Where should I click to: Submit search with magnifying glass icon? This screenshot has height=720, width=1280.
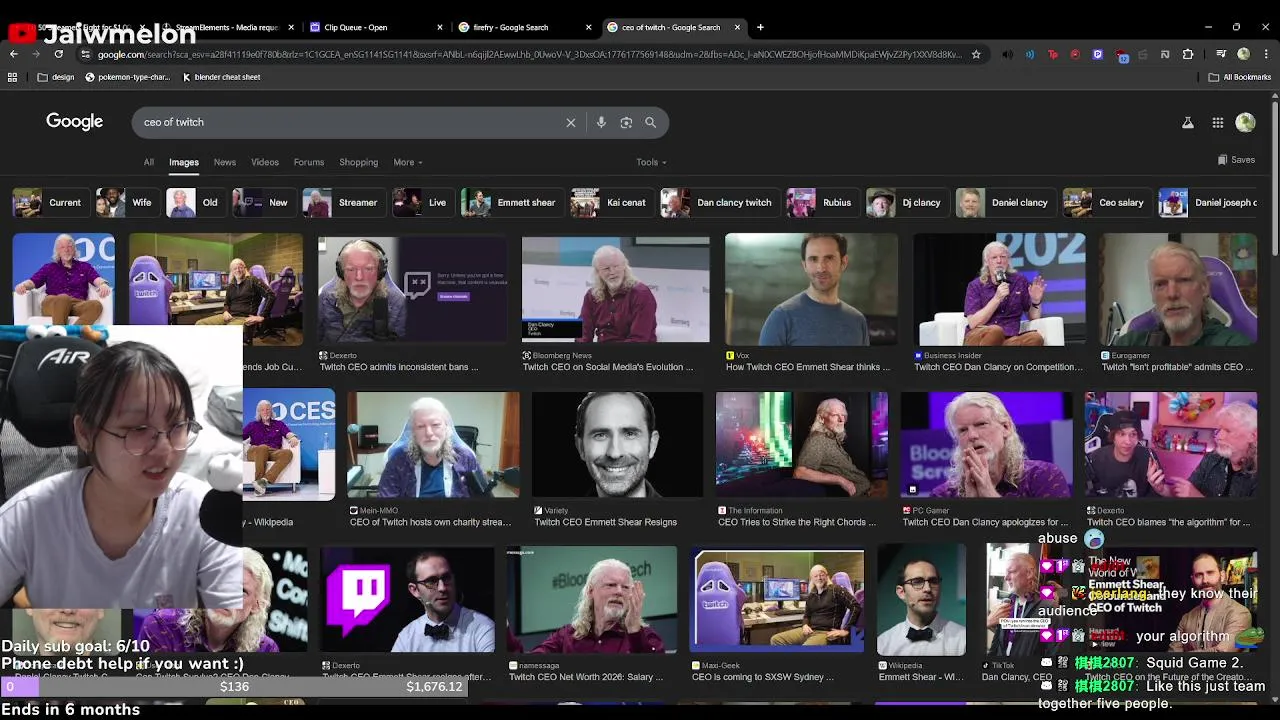click(x=651, y=122)
